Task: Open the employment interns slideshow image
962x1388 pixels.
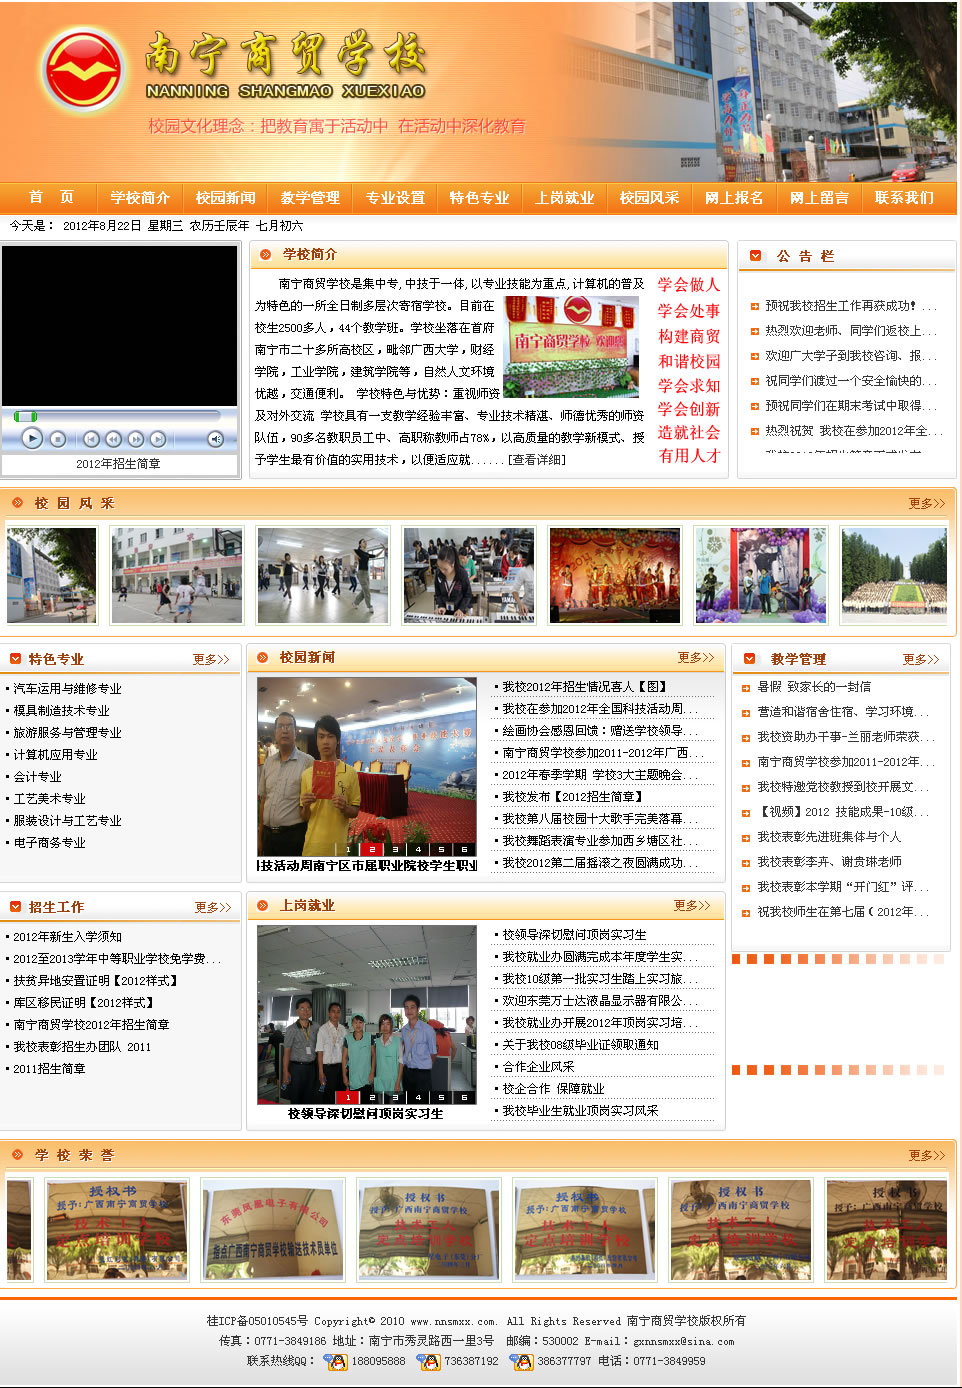Action: 367,1014
